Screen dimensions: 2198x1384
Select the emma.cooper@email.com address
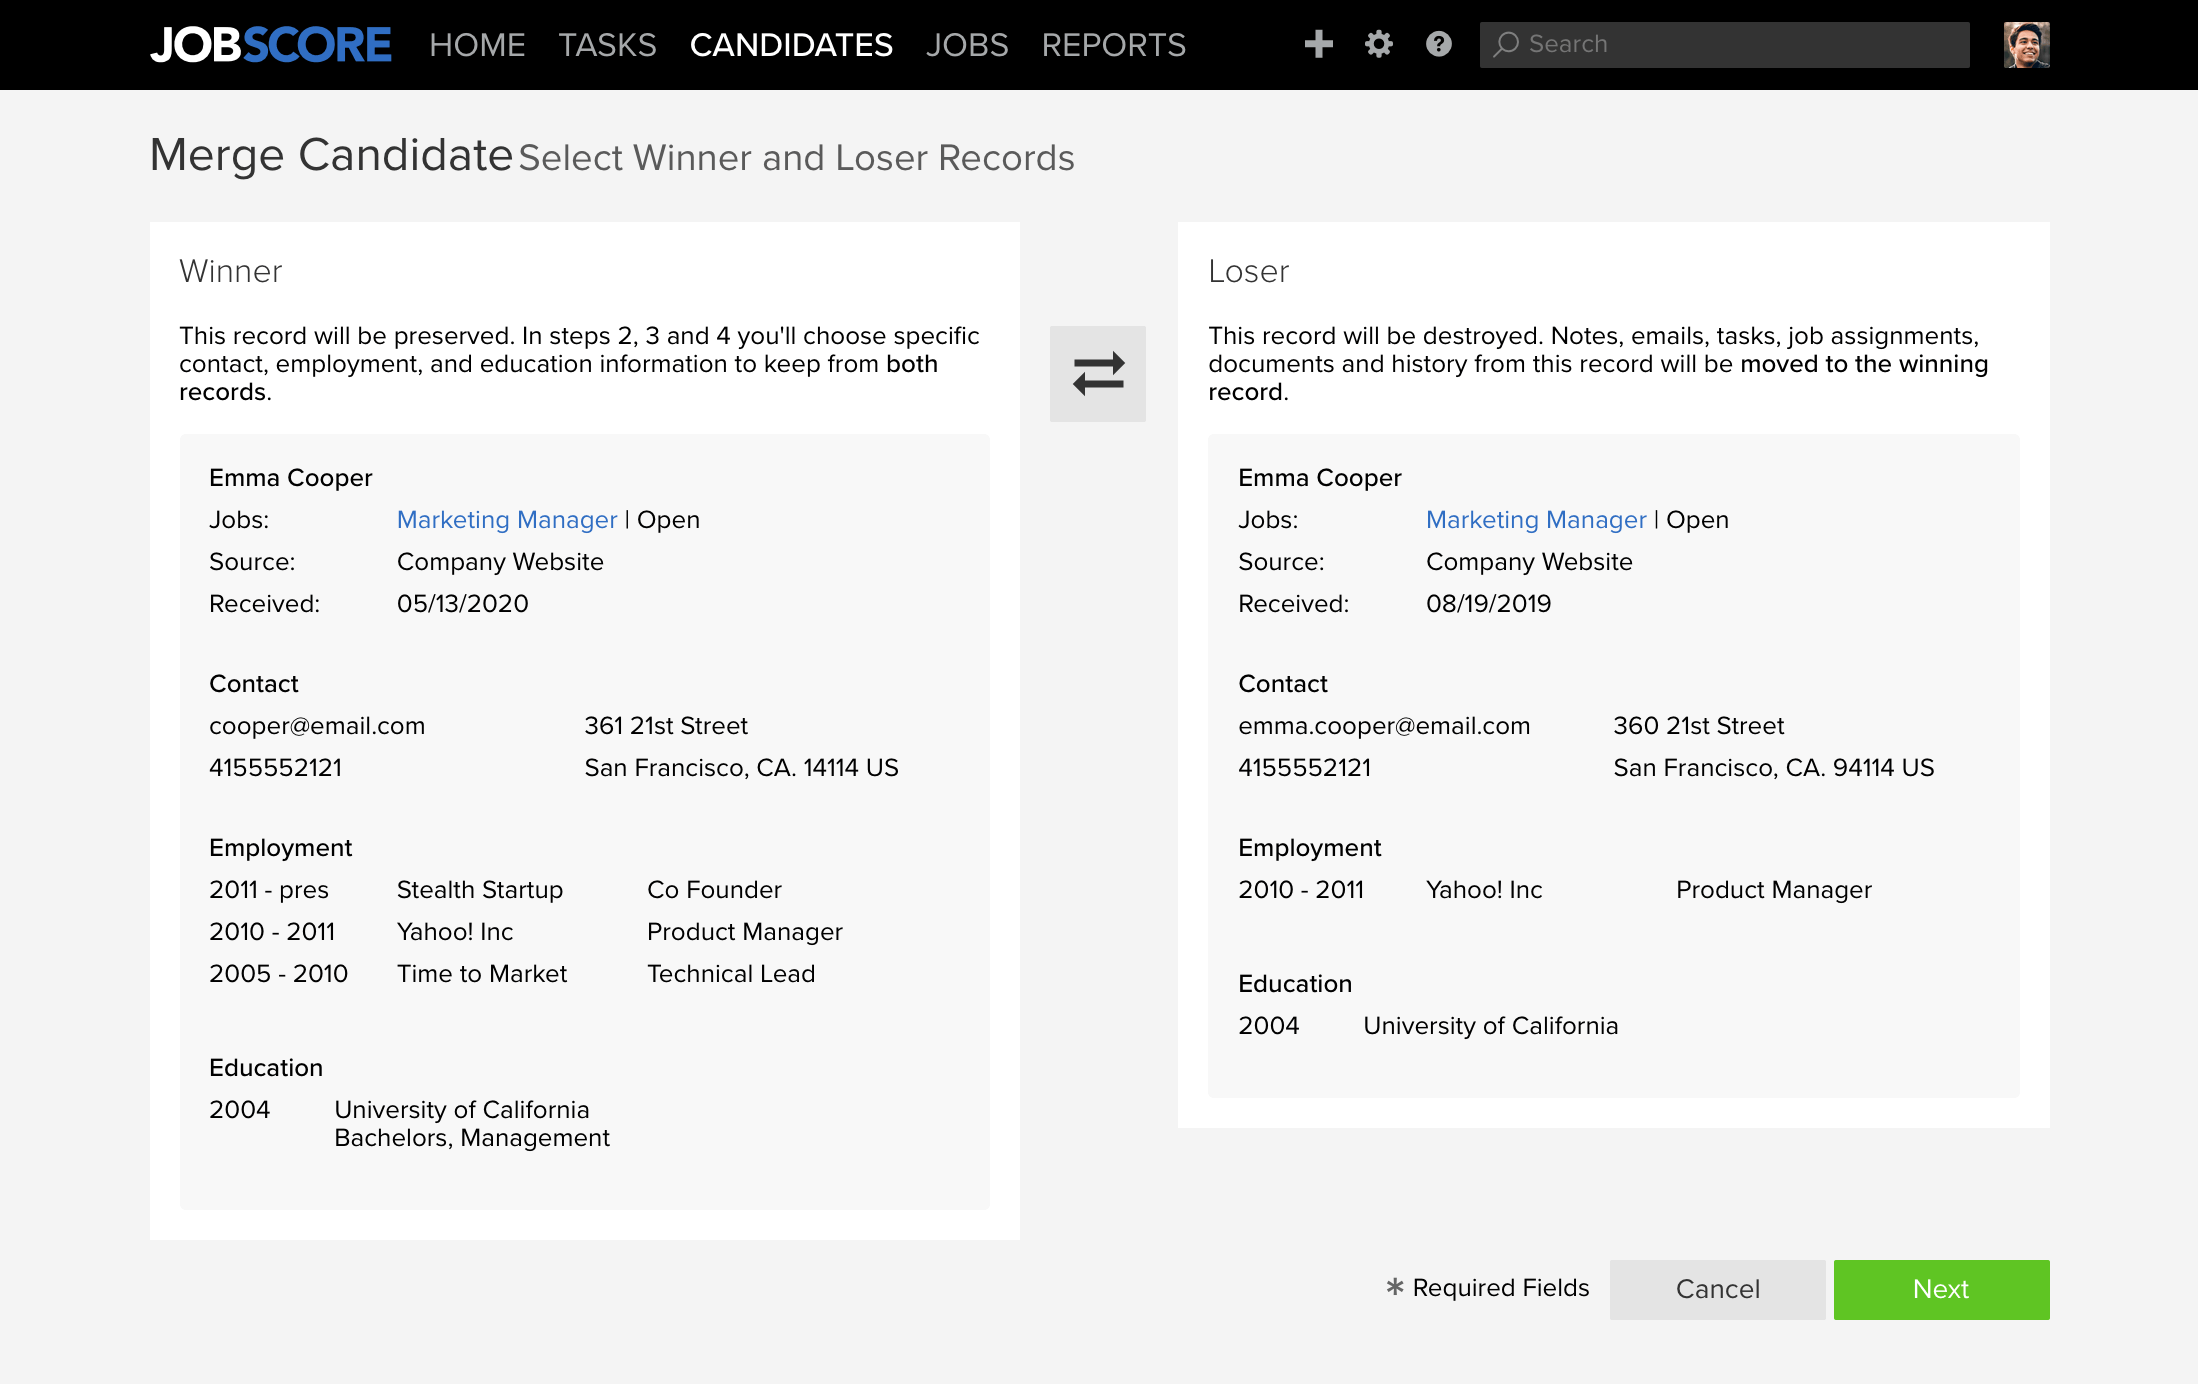[1384, 726]
